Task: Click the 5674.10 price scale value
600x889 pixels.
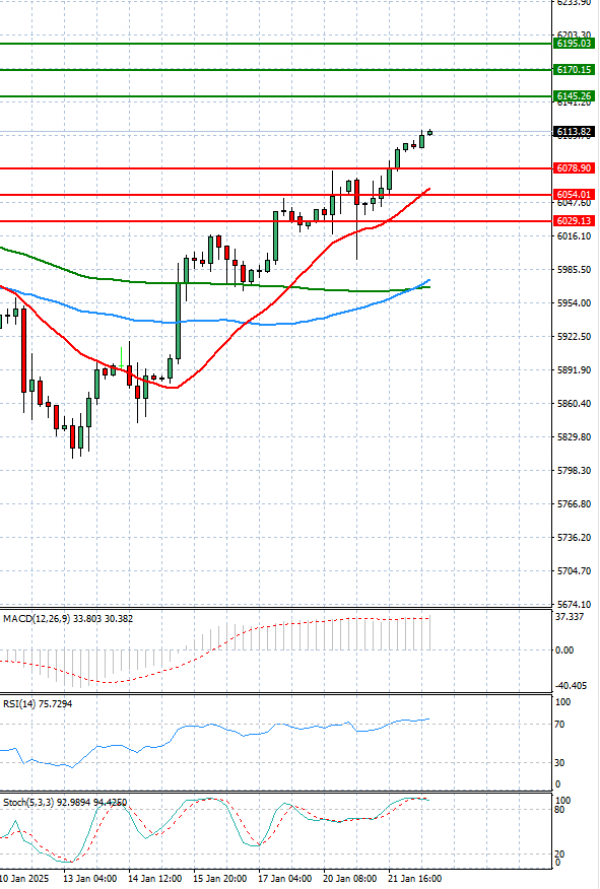Action: tap(574, 604)
